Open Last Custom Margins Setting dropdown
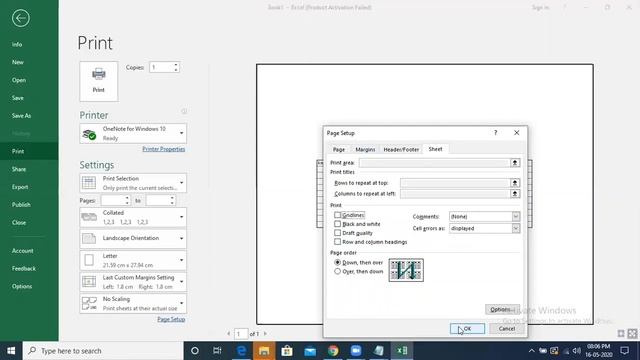The height and width of the screenshot is (360, 640). pos(133,282)
